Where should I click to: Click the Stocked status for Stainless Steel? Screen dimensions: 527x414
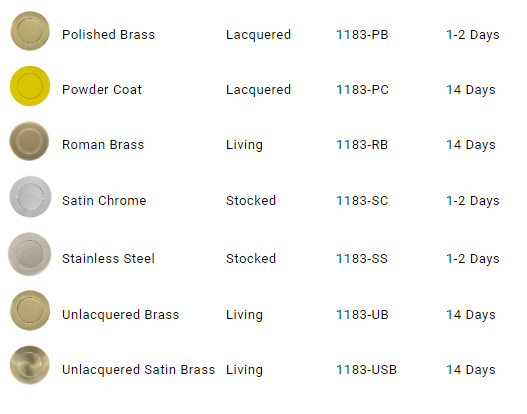251,259
